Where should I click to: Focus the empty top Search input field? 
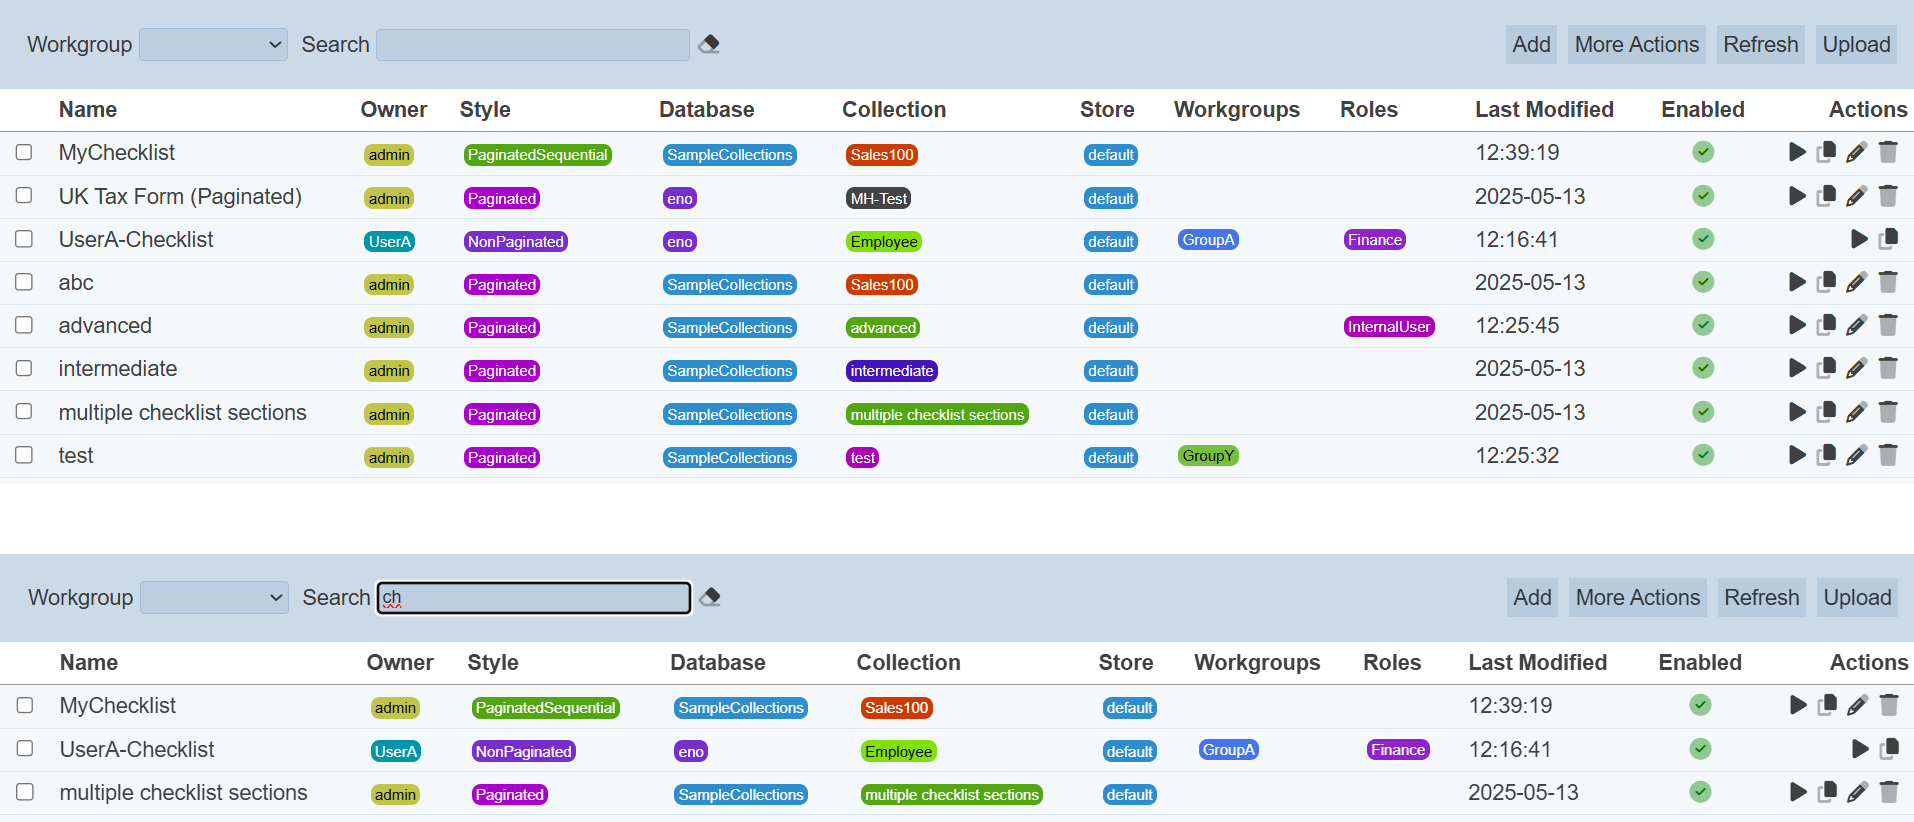(532, 45)
